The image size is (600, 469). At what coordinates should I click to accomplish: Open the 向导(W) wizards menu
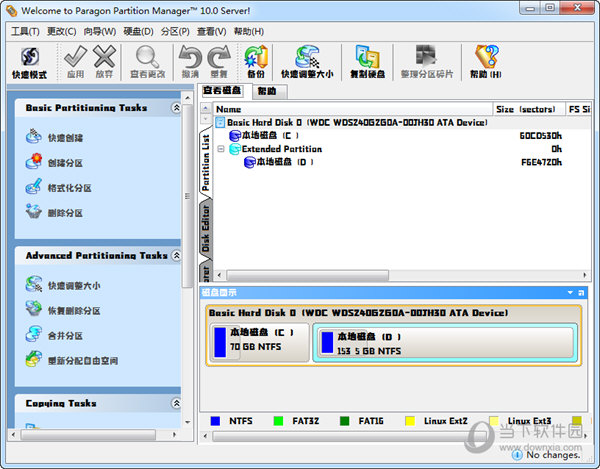click(99, 31)
